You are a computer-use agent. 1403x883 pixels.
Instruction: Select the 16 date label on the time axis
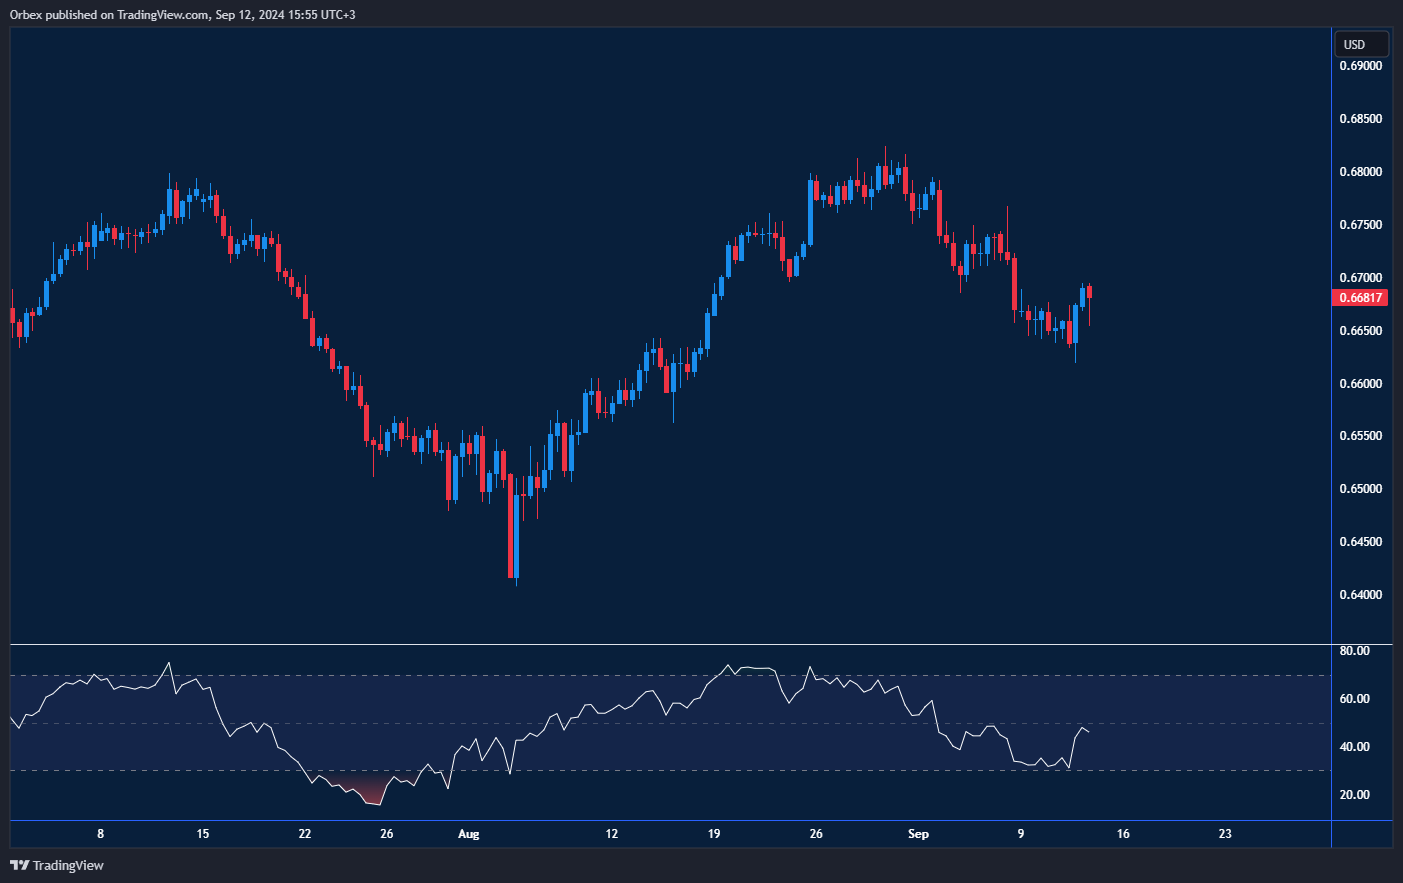pos(1123,834)
